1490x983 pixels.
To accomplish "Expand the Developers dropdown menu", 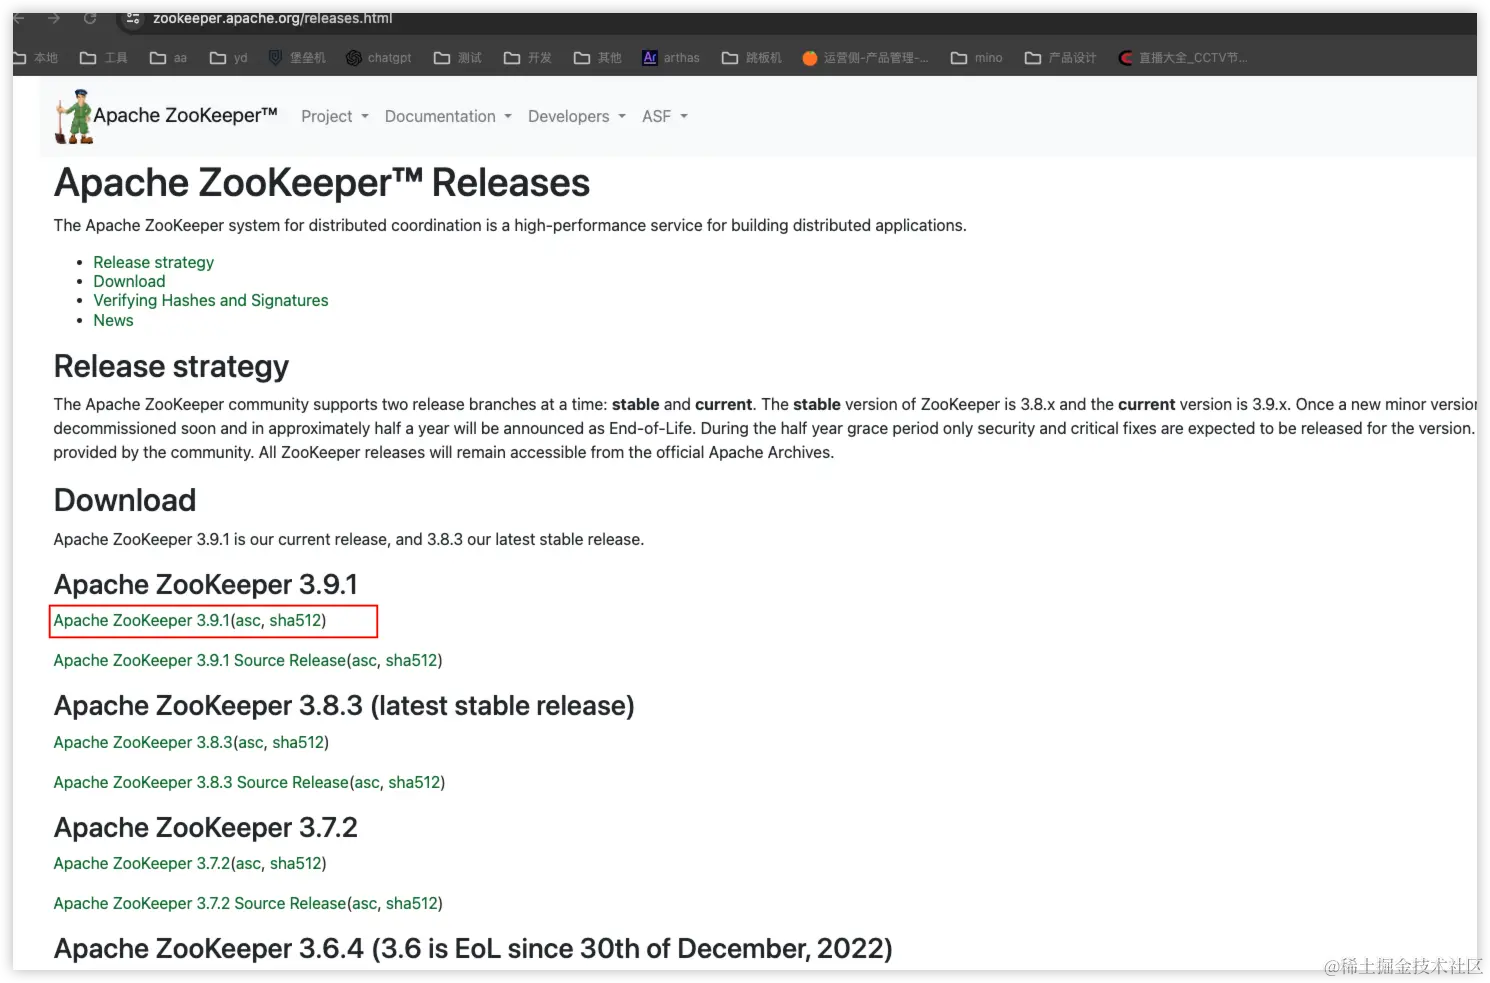I will coord(577,117).
